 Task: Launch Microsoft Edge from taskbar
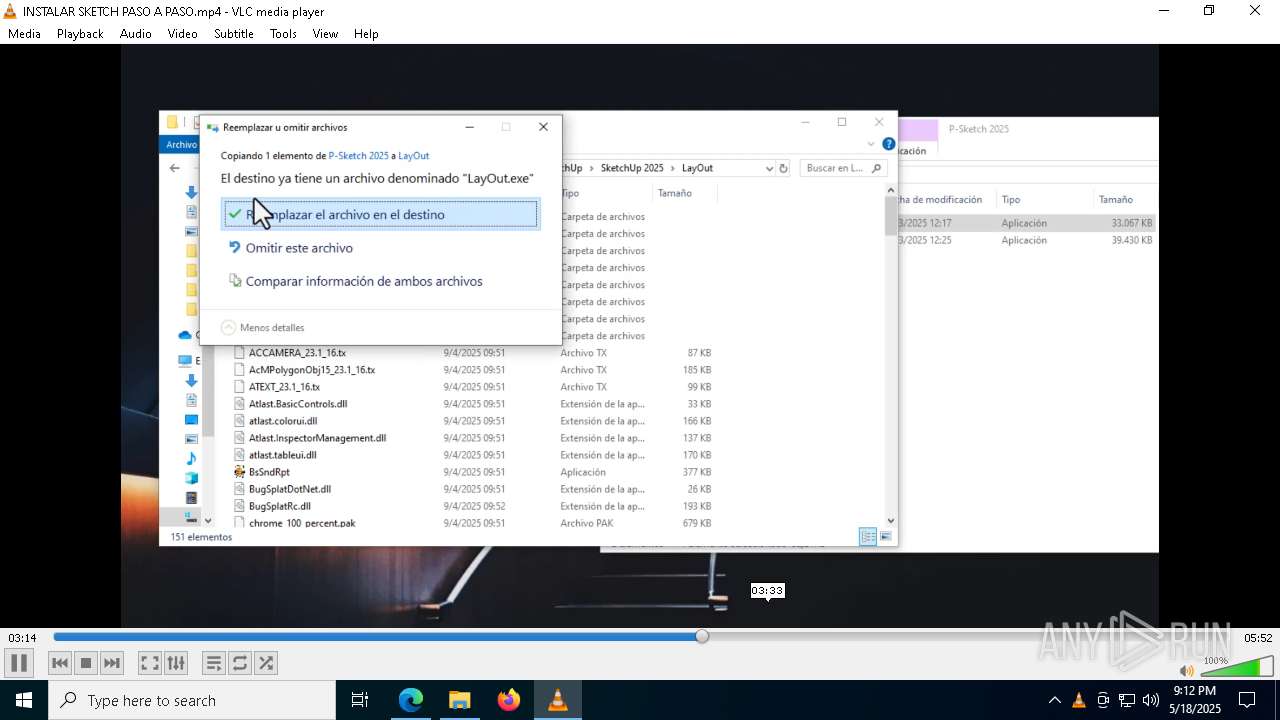pos(411,700)
